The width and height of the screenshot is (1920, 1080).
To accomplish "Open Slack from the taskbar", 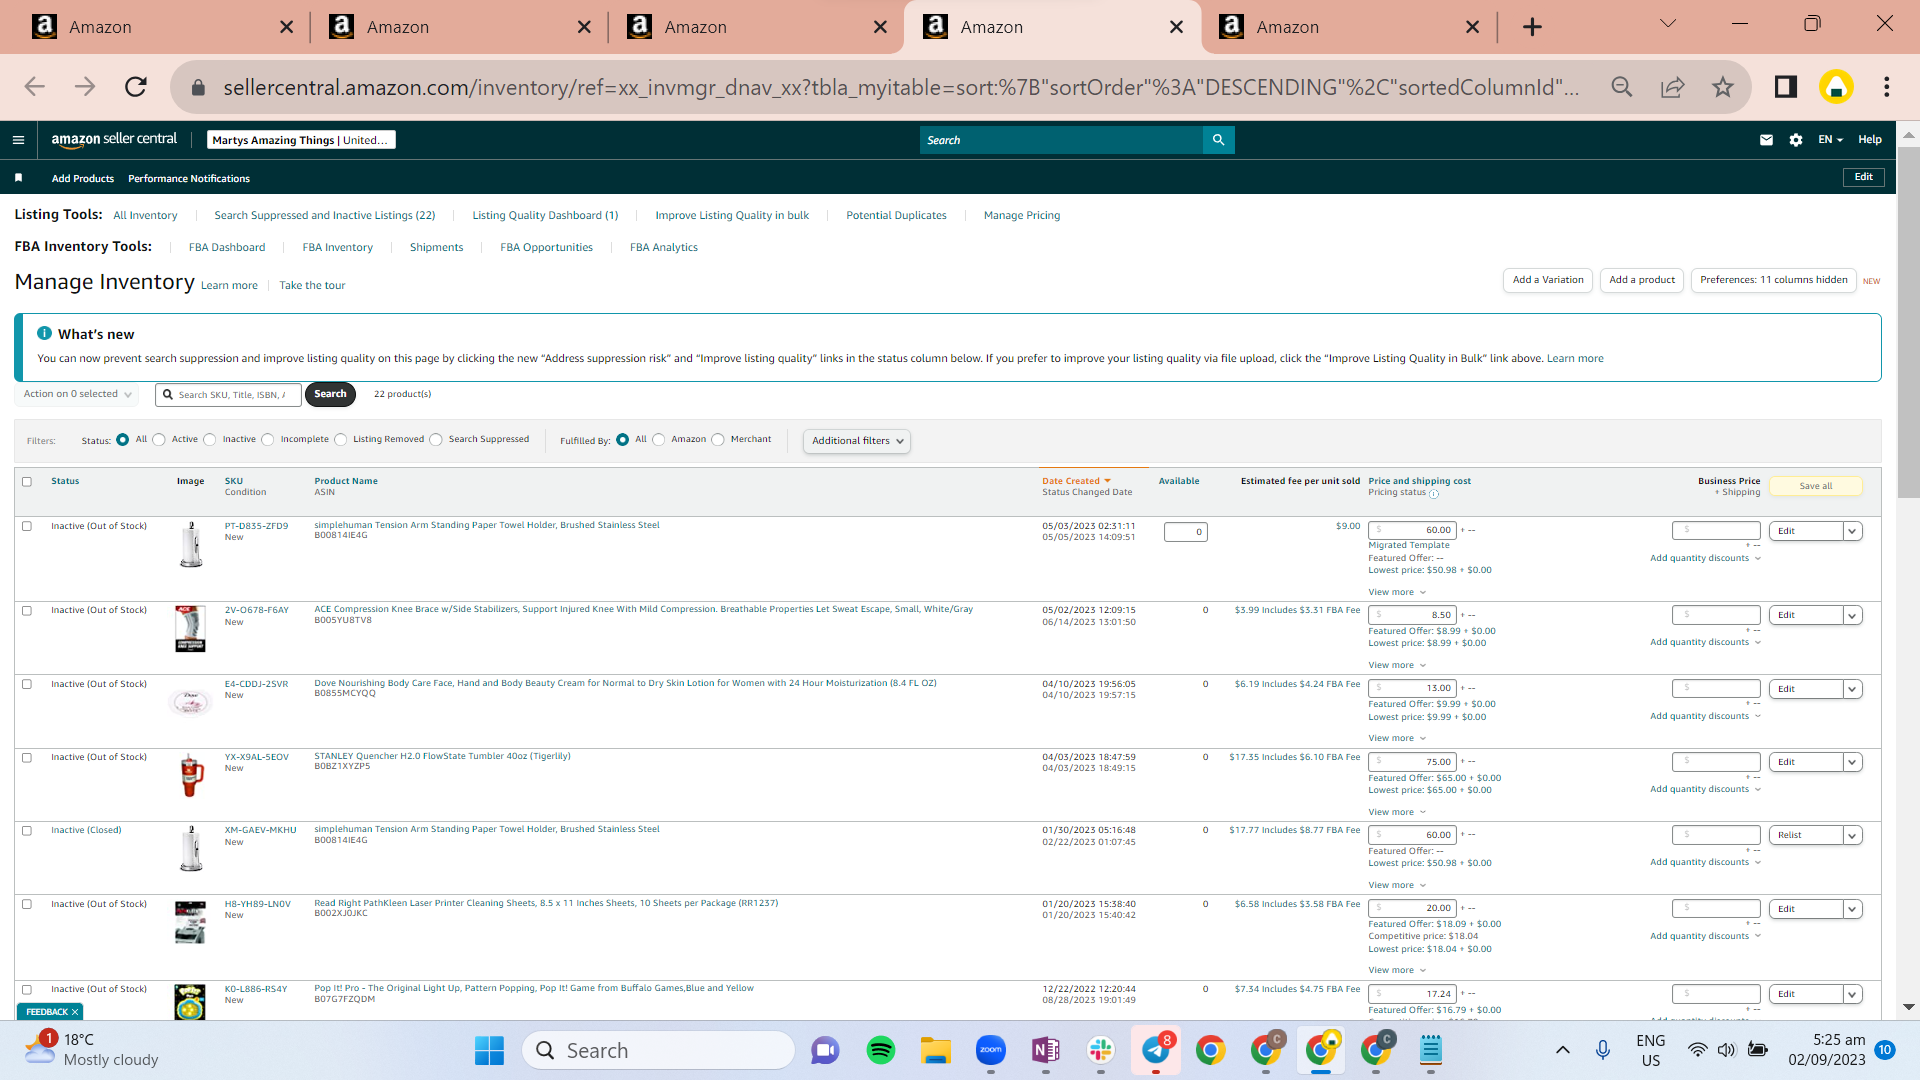I will point(1101,1050).
